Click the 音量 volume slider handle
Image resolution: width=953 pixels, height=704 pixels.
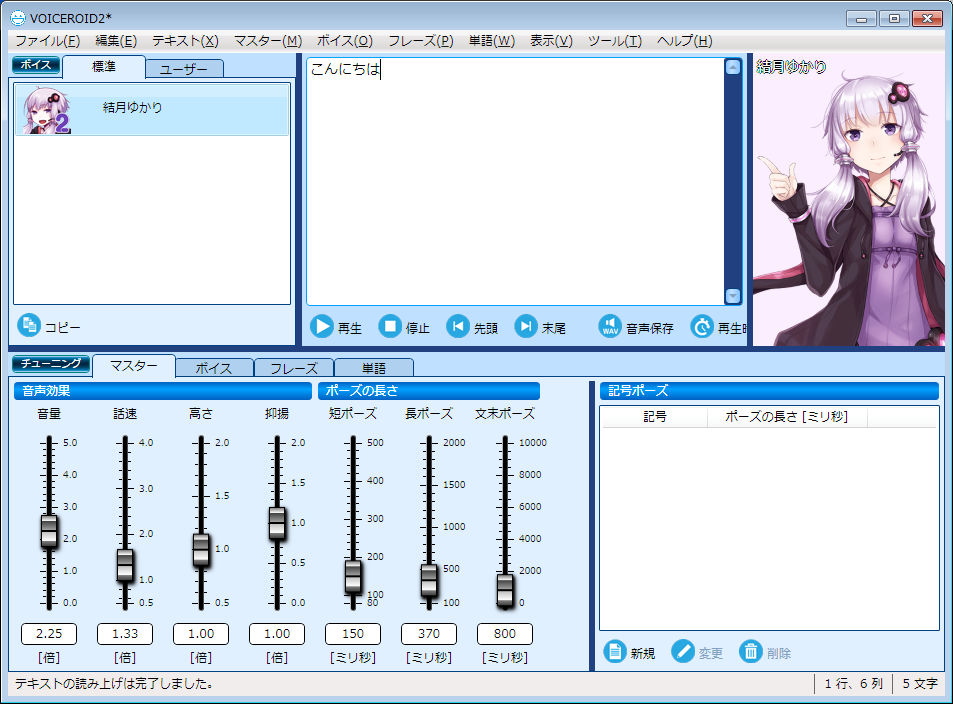point(49,531)
